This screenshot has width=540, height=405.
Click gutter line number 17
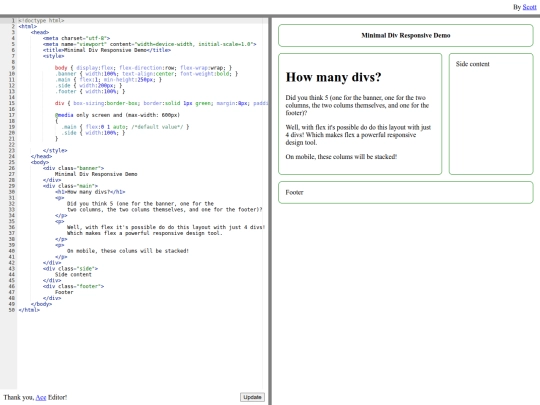(x=12, y=115)
